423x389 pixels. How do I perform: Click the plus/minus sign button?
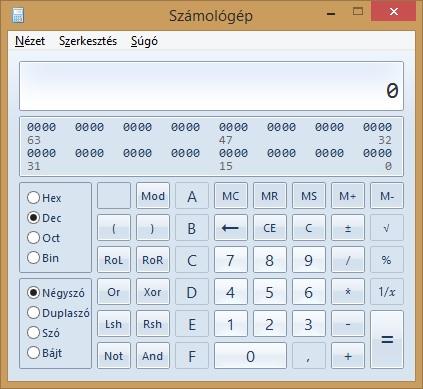pyautogui.click(x=348, y=228)
